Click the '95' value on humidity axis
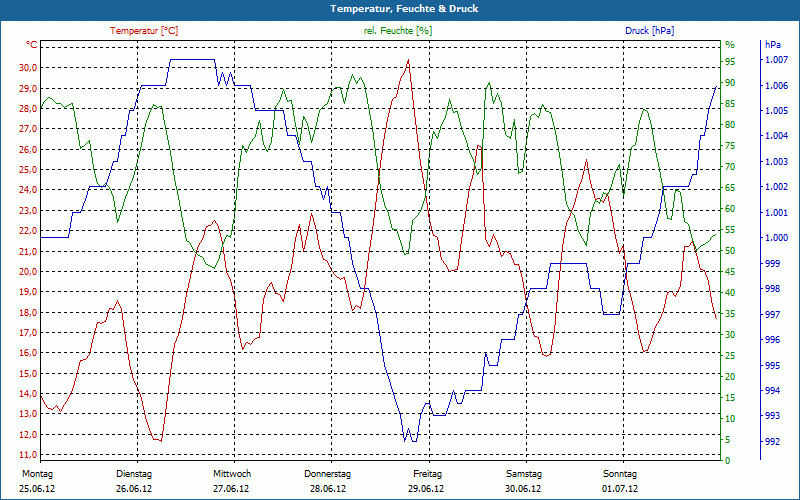Viewport: 800px width, 500px height. pos(730,62)
